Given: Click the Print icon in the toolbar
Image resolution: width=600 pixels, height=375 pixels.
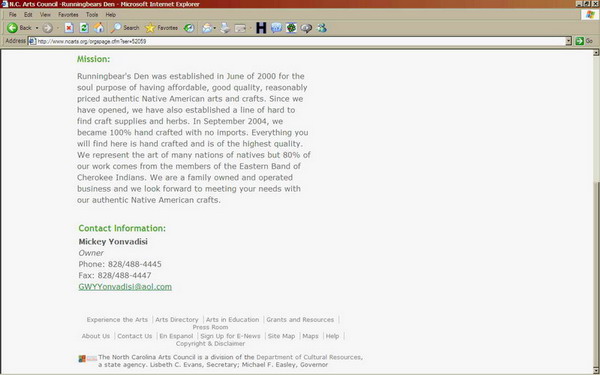Looking at the screenshot, I should [x=225, y=28].
